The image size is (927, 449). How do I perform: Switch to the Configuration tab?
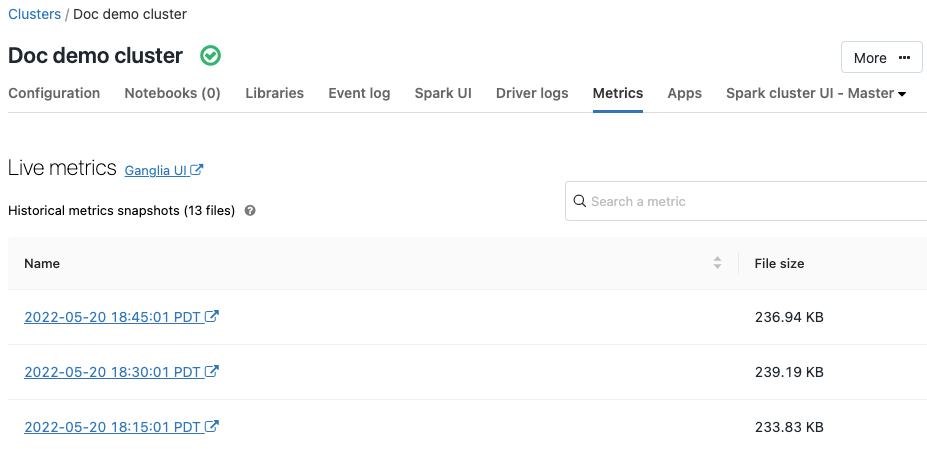(x=54, y=93)
